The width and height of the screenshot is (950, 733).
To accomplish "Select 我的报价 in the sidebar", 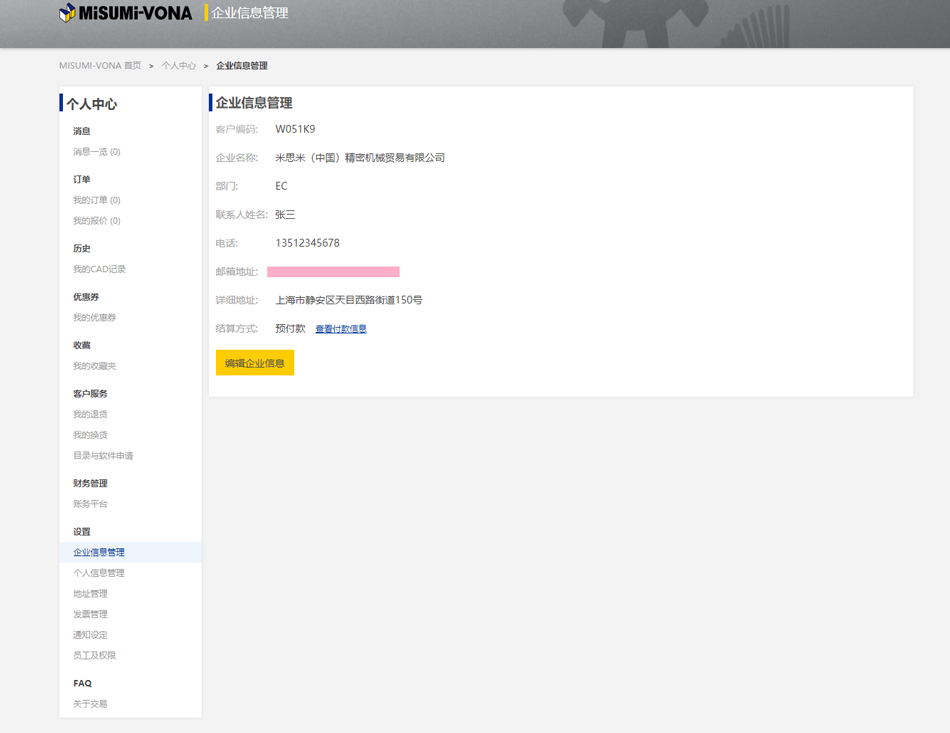I will pyautogui.click(x=96, y=221).
